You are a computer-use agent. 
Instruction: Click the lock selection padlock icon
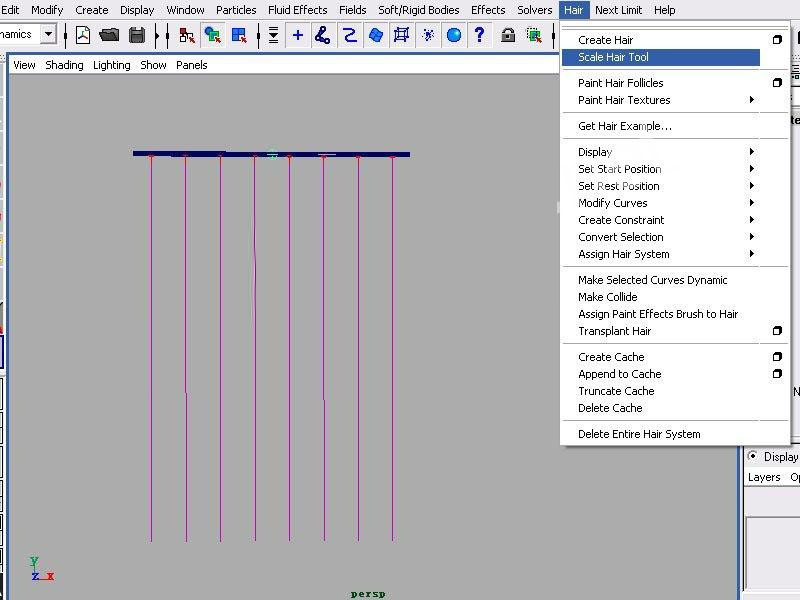[508, 35]
